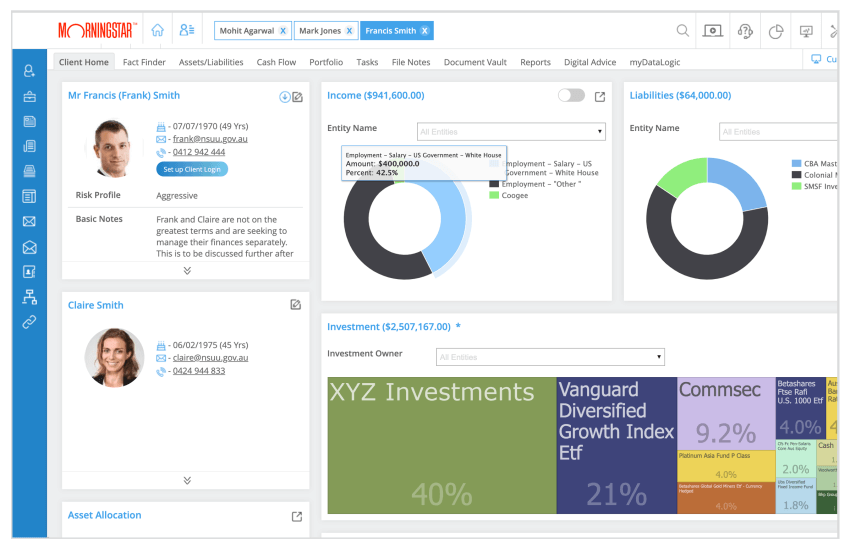Open the printer-style sidebar icon
845x546 pixels.
pyautogui.click(x=29, y=171)
